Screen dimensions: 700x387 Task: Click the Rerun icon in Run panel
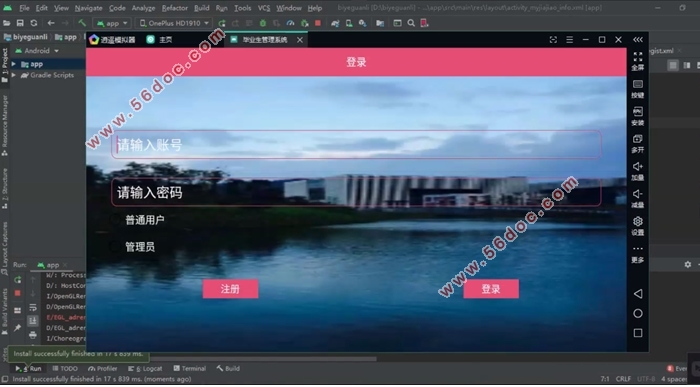pos(17,280)
